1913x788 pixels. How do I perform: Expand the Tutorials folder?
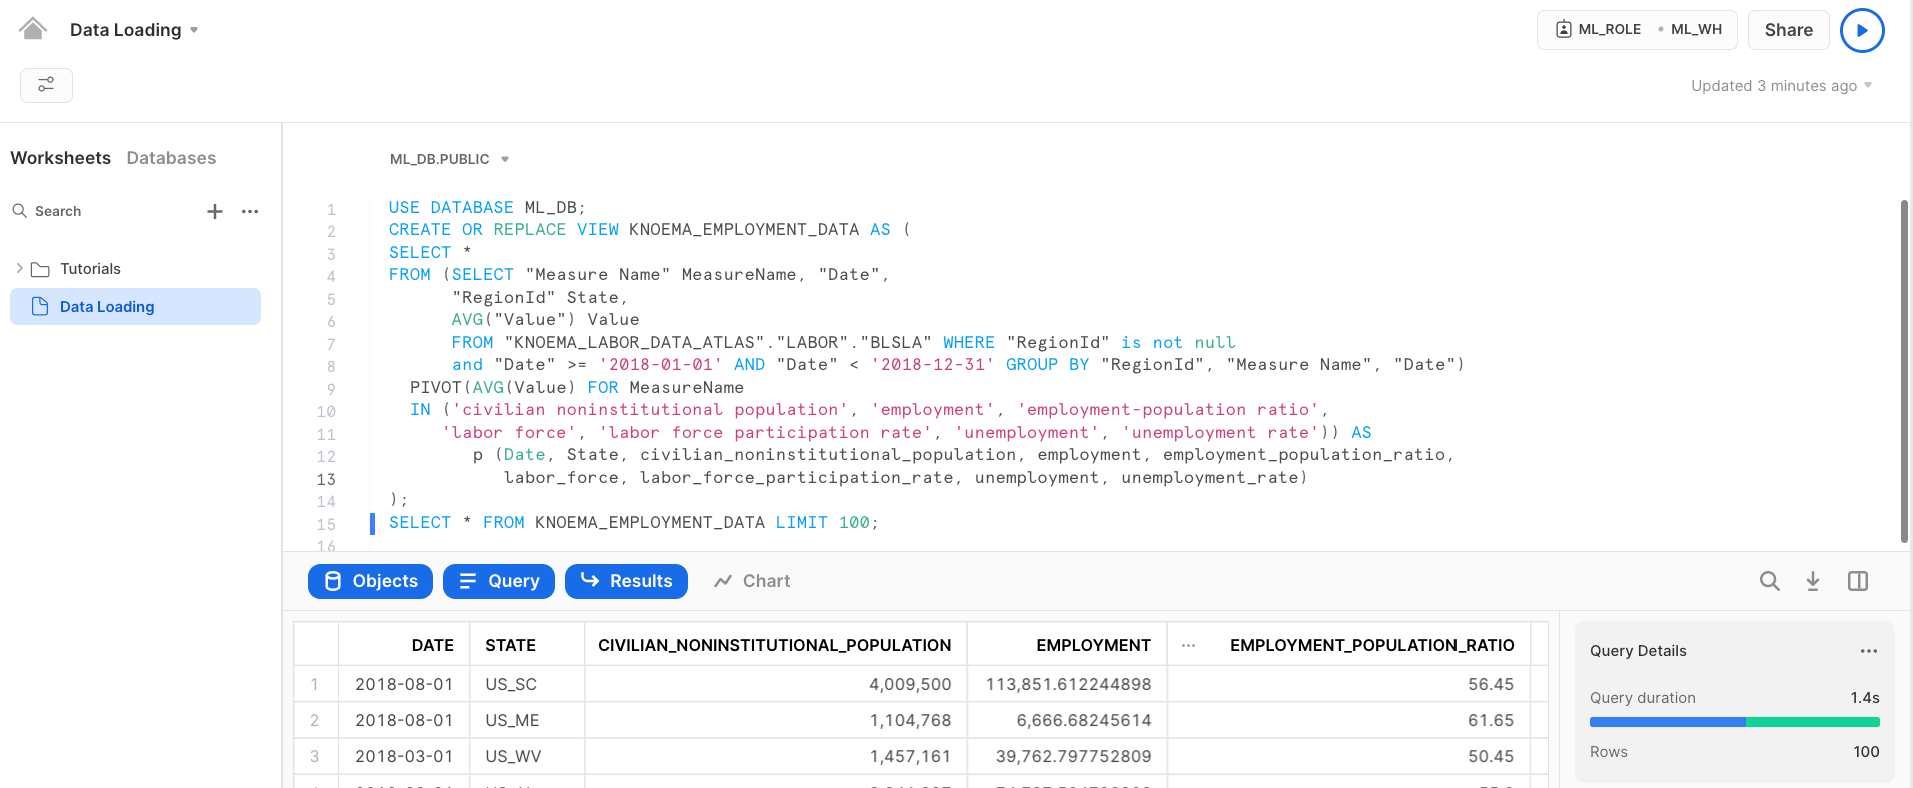[20, 268]
